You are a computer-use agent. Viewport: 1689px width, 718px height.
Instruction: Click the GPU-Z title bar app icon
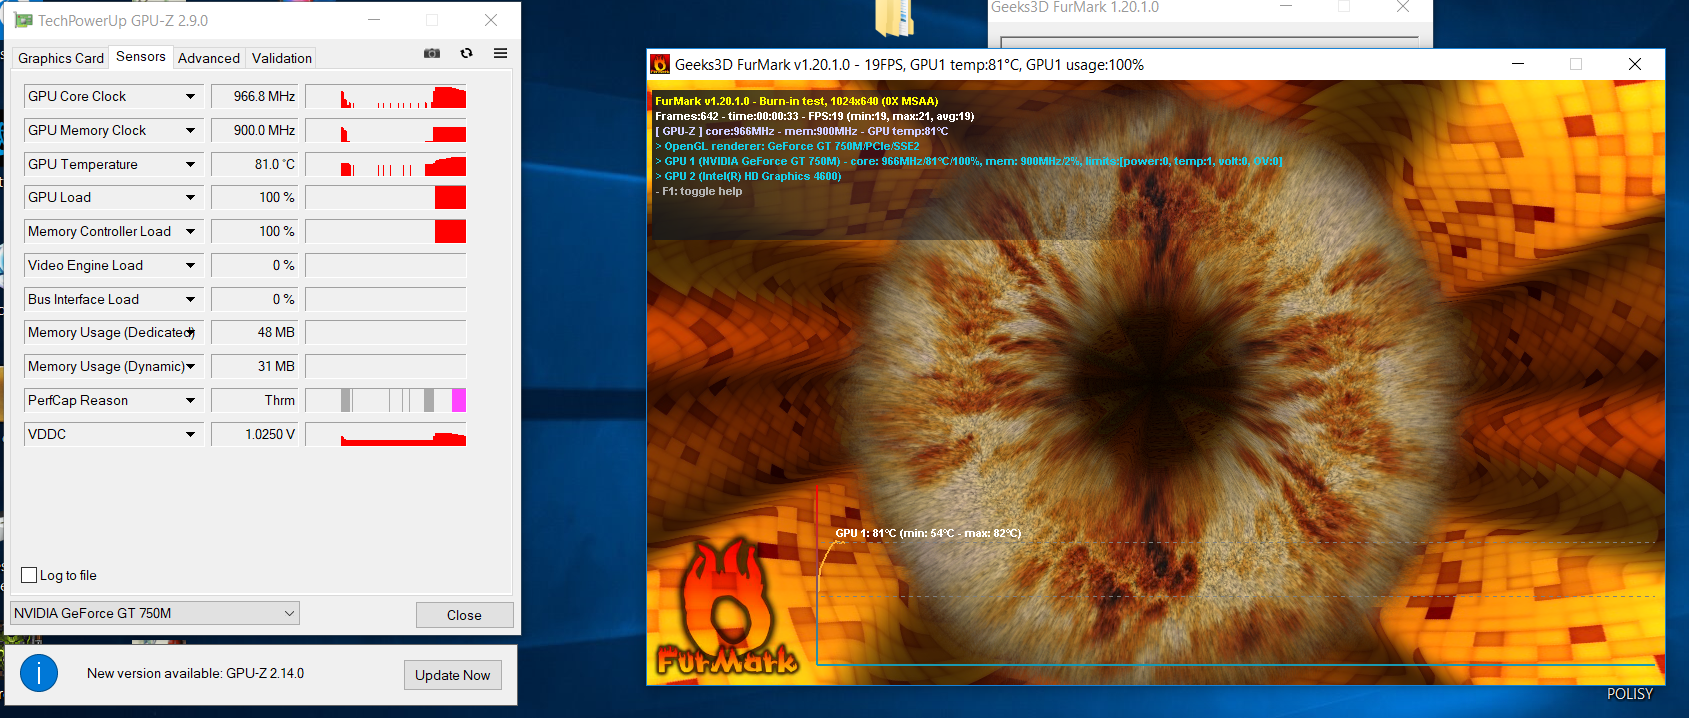click(24, 20)
